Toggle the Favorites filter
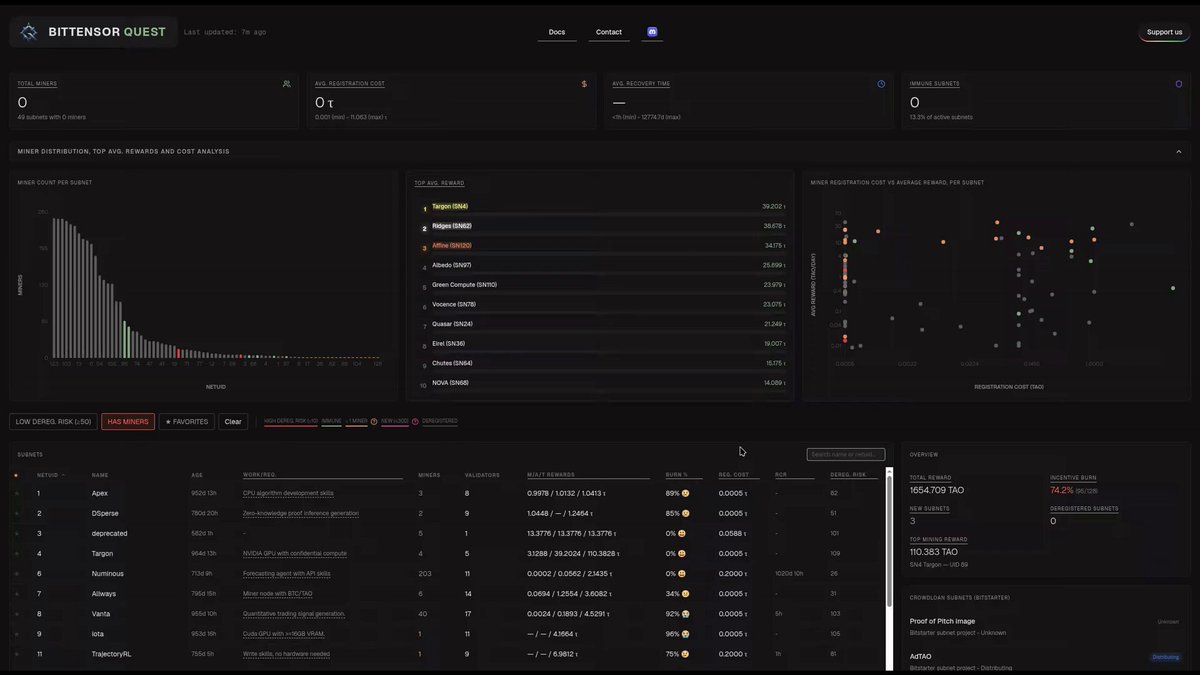The height and width of the screenshot is (675, 1200). point(187,421)
